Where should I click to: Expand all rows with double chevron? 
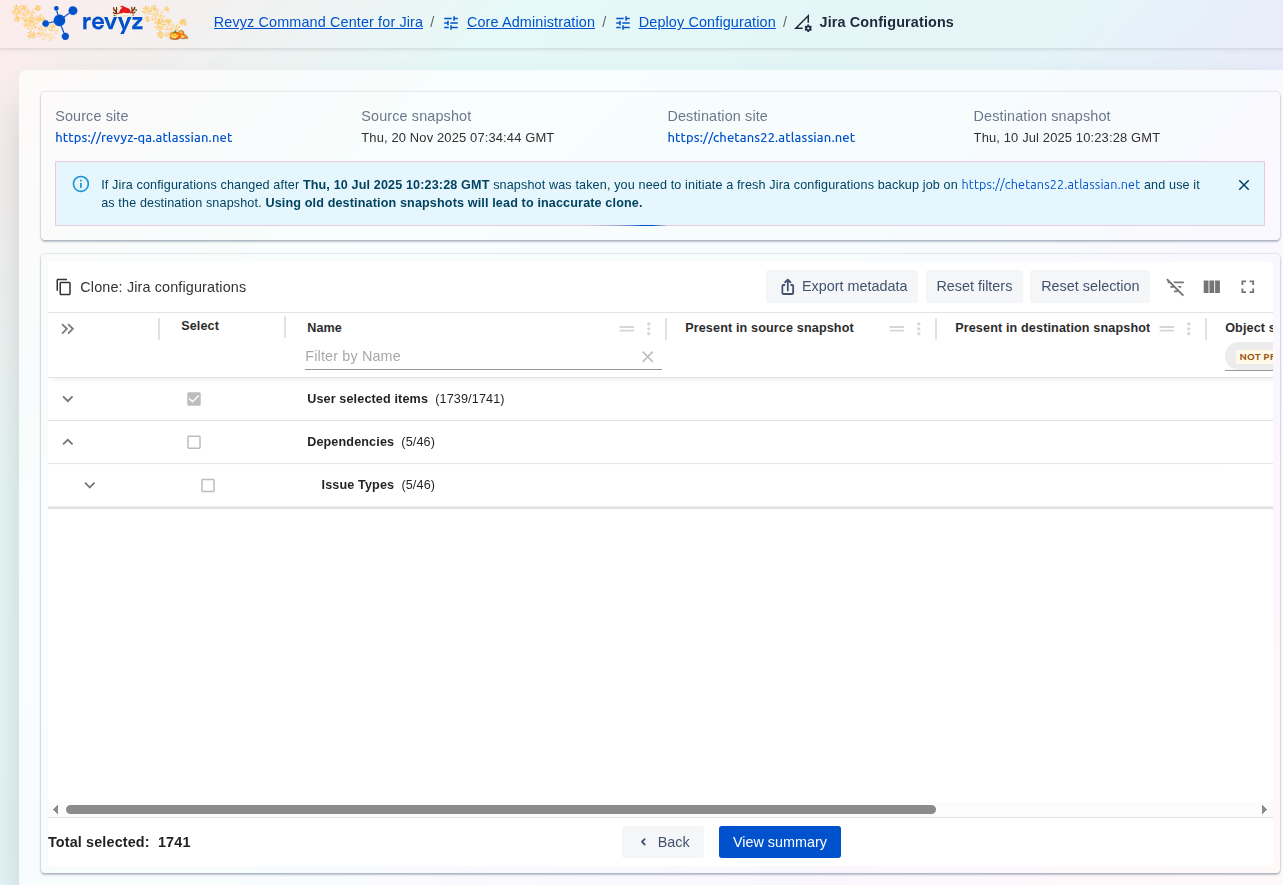68,328
